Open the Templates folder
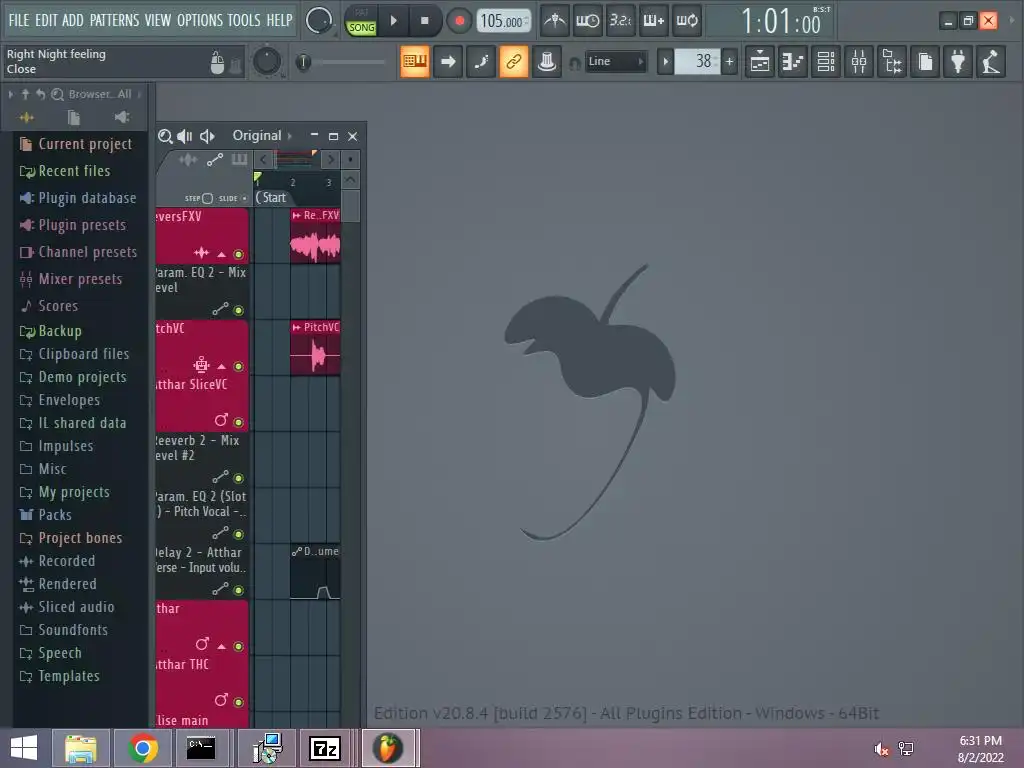This screenshot has width=1024, height=768. coord(59,676)
